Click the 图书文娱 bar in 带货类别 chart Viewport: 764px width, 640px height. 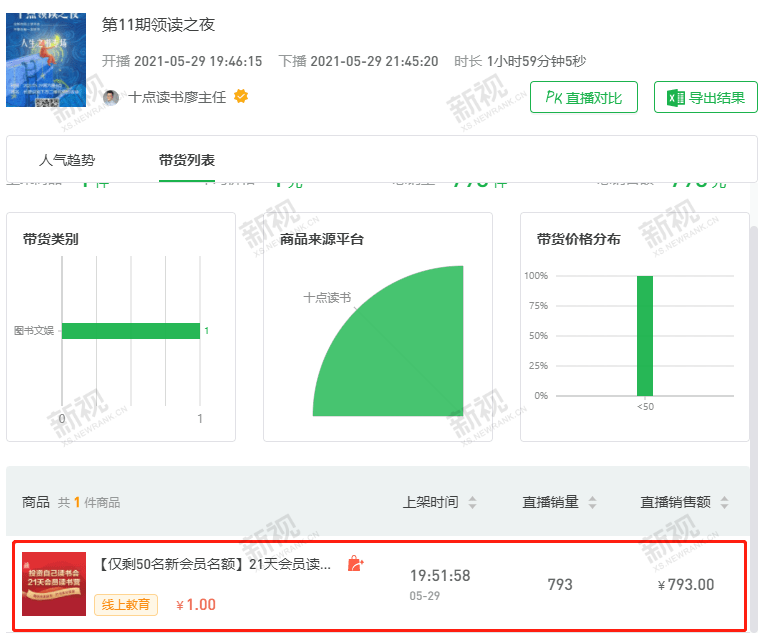[x=130, y=331]
